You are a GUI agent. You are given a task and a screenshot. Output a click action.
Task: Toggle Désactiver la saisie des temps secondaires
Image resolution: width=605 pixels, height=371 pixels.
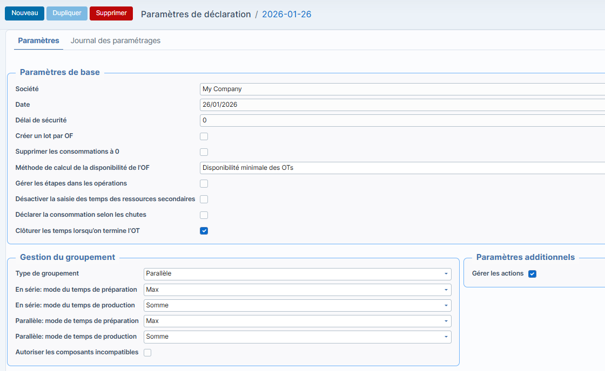point(204,199)
